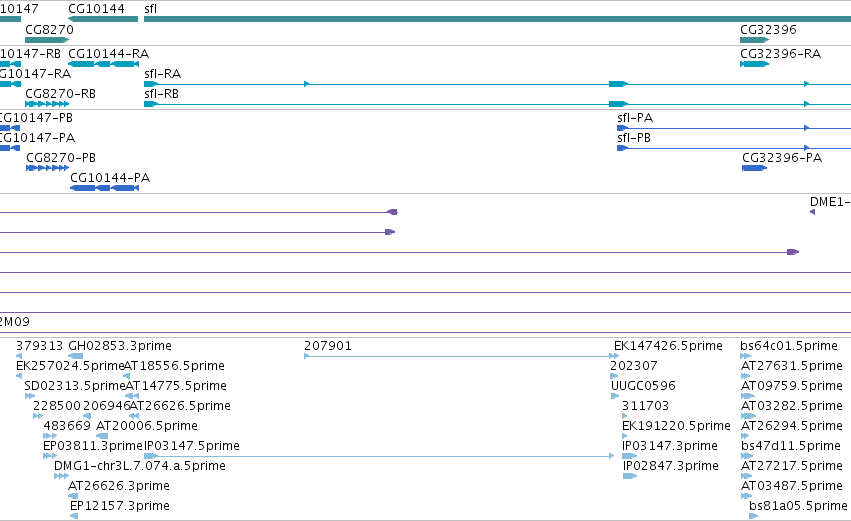Select the sfl-RB transcript label
851x521 pixels.
pos(161,94)
